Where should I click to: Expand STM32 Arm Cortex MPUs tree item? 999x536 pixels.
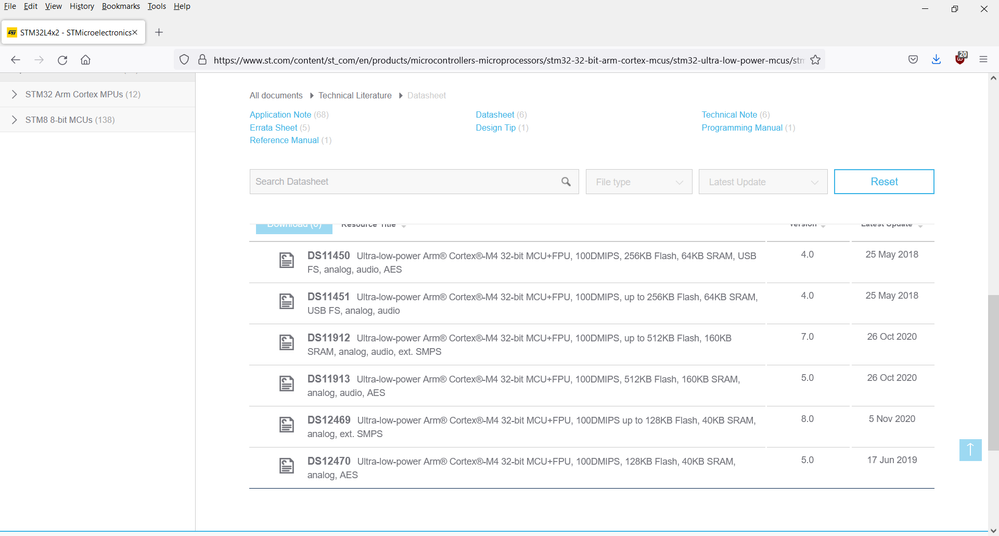point(14,94)
